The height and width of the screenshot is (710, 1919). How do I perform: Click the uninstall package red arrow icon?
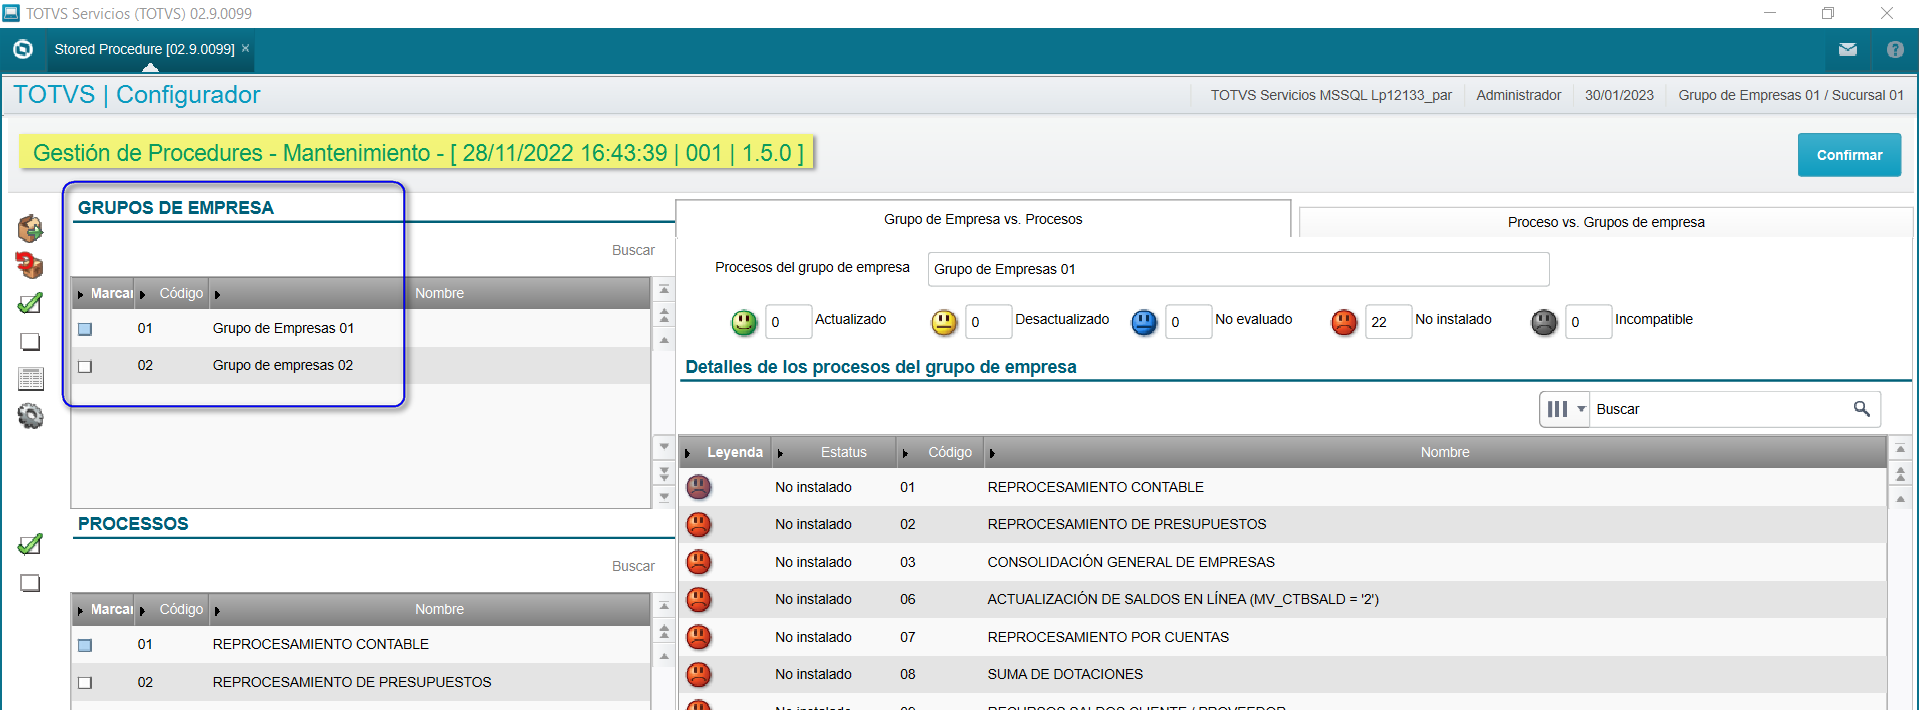point(30,265)
